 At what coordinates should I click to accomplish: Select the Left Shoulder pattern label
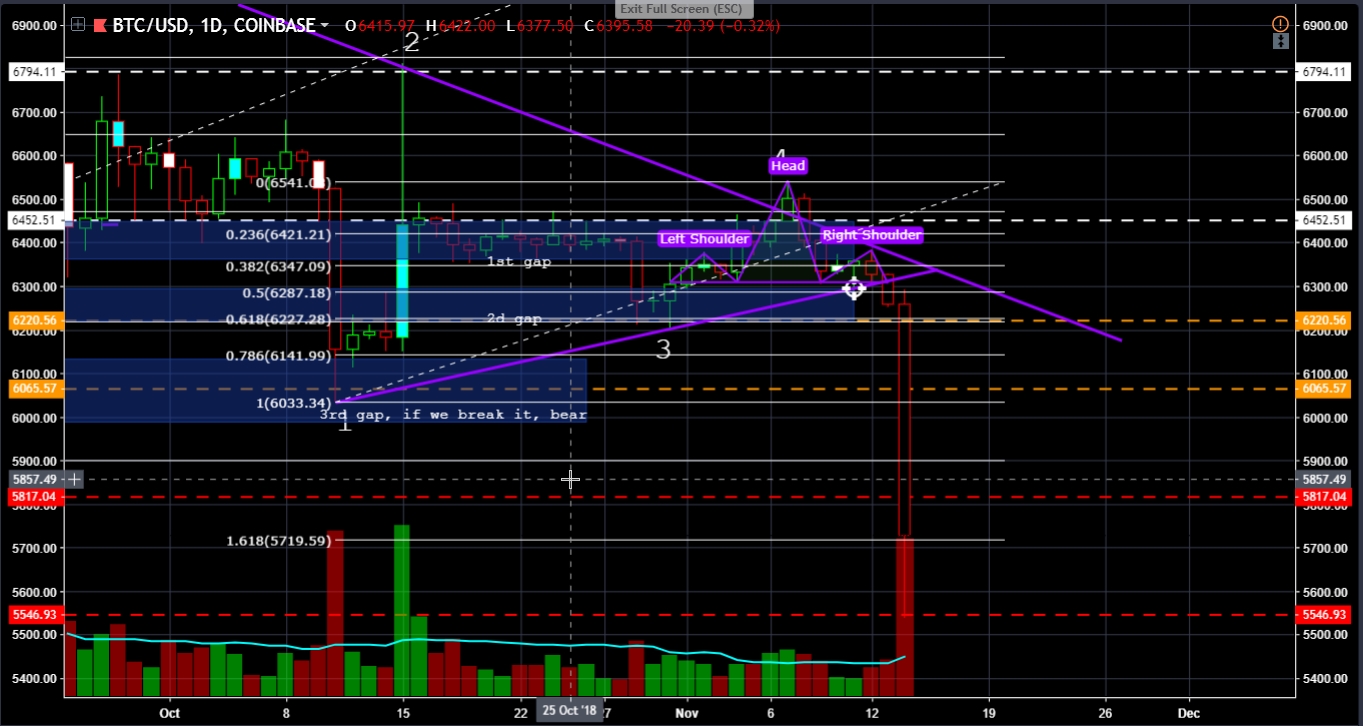(x=704, y=239)
